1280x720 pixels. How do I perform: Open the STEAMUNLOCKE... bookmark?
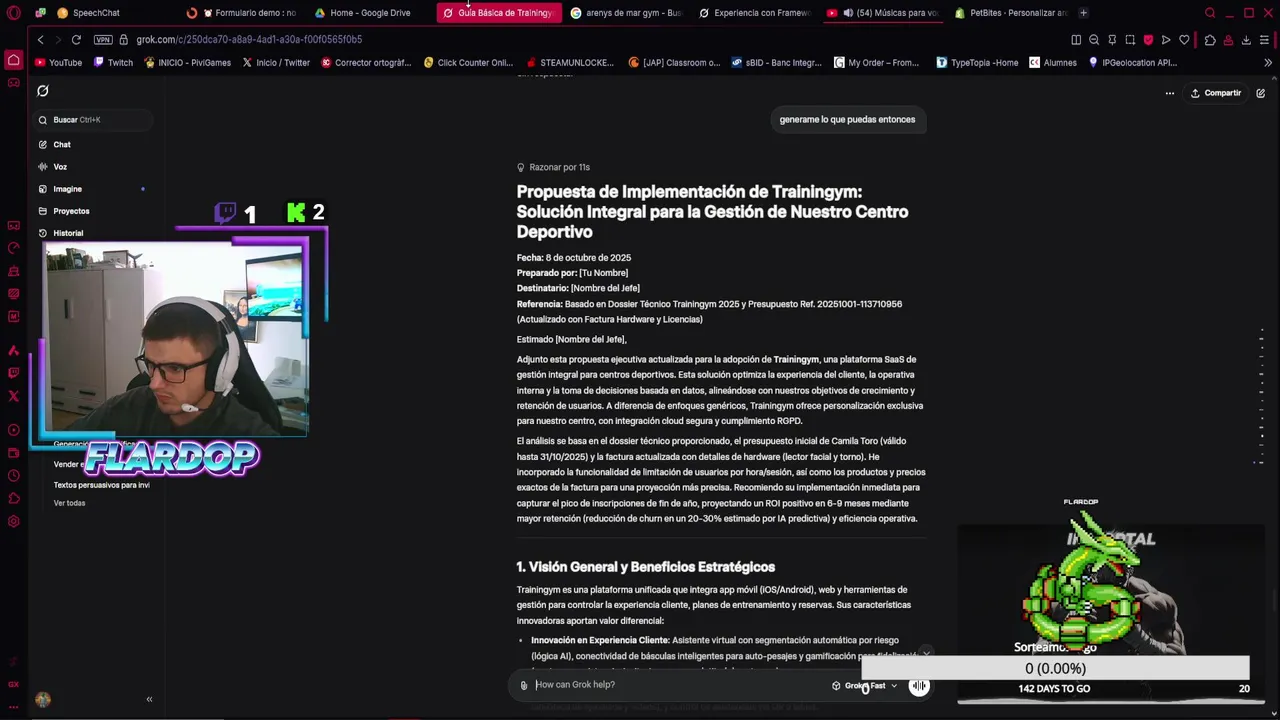tap(570, 63)
